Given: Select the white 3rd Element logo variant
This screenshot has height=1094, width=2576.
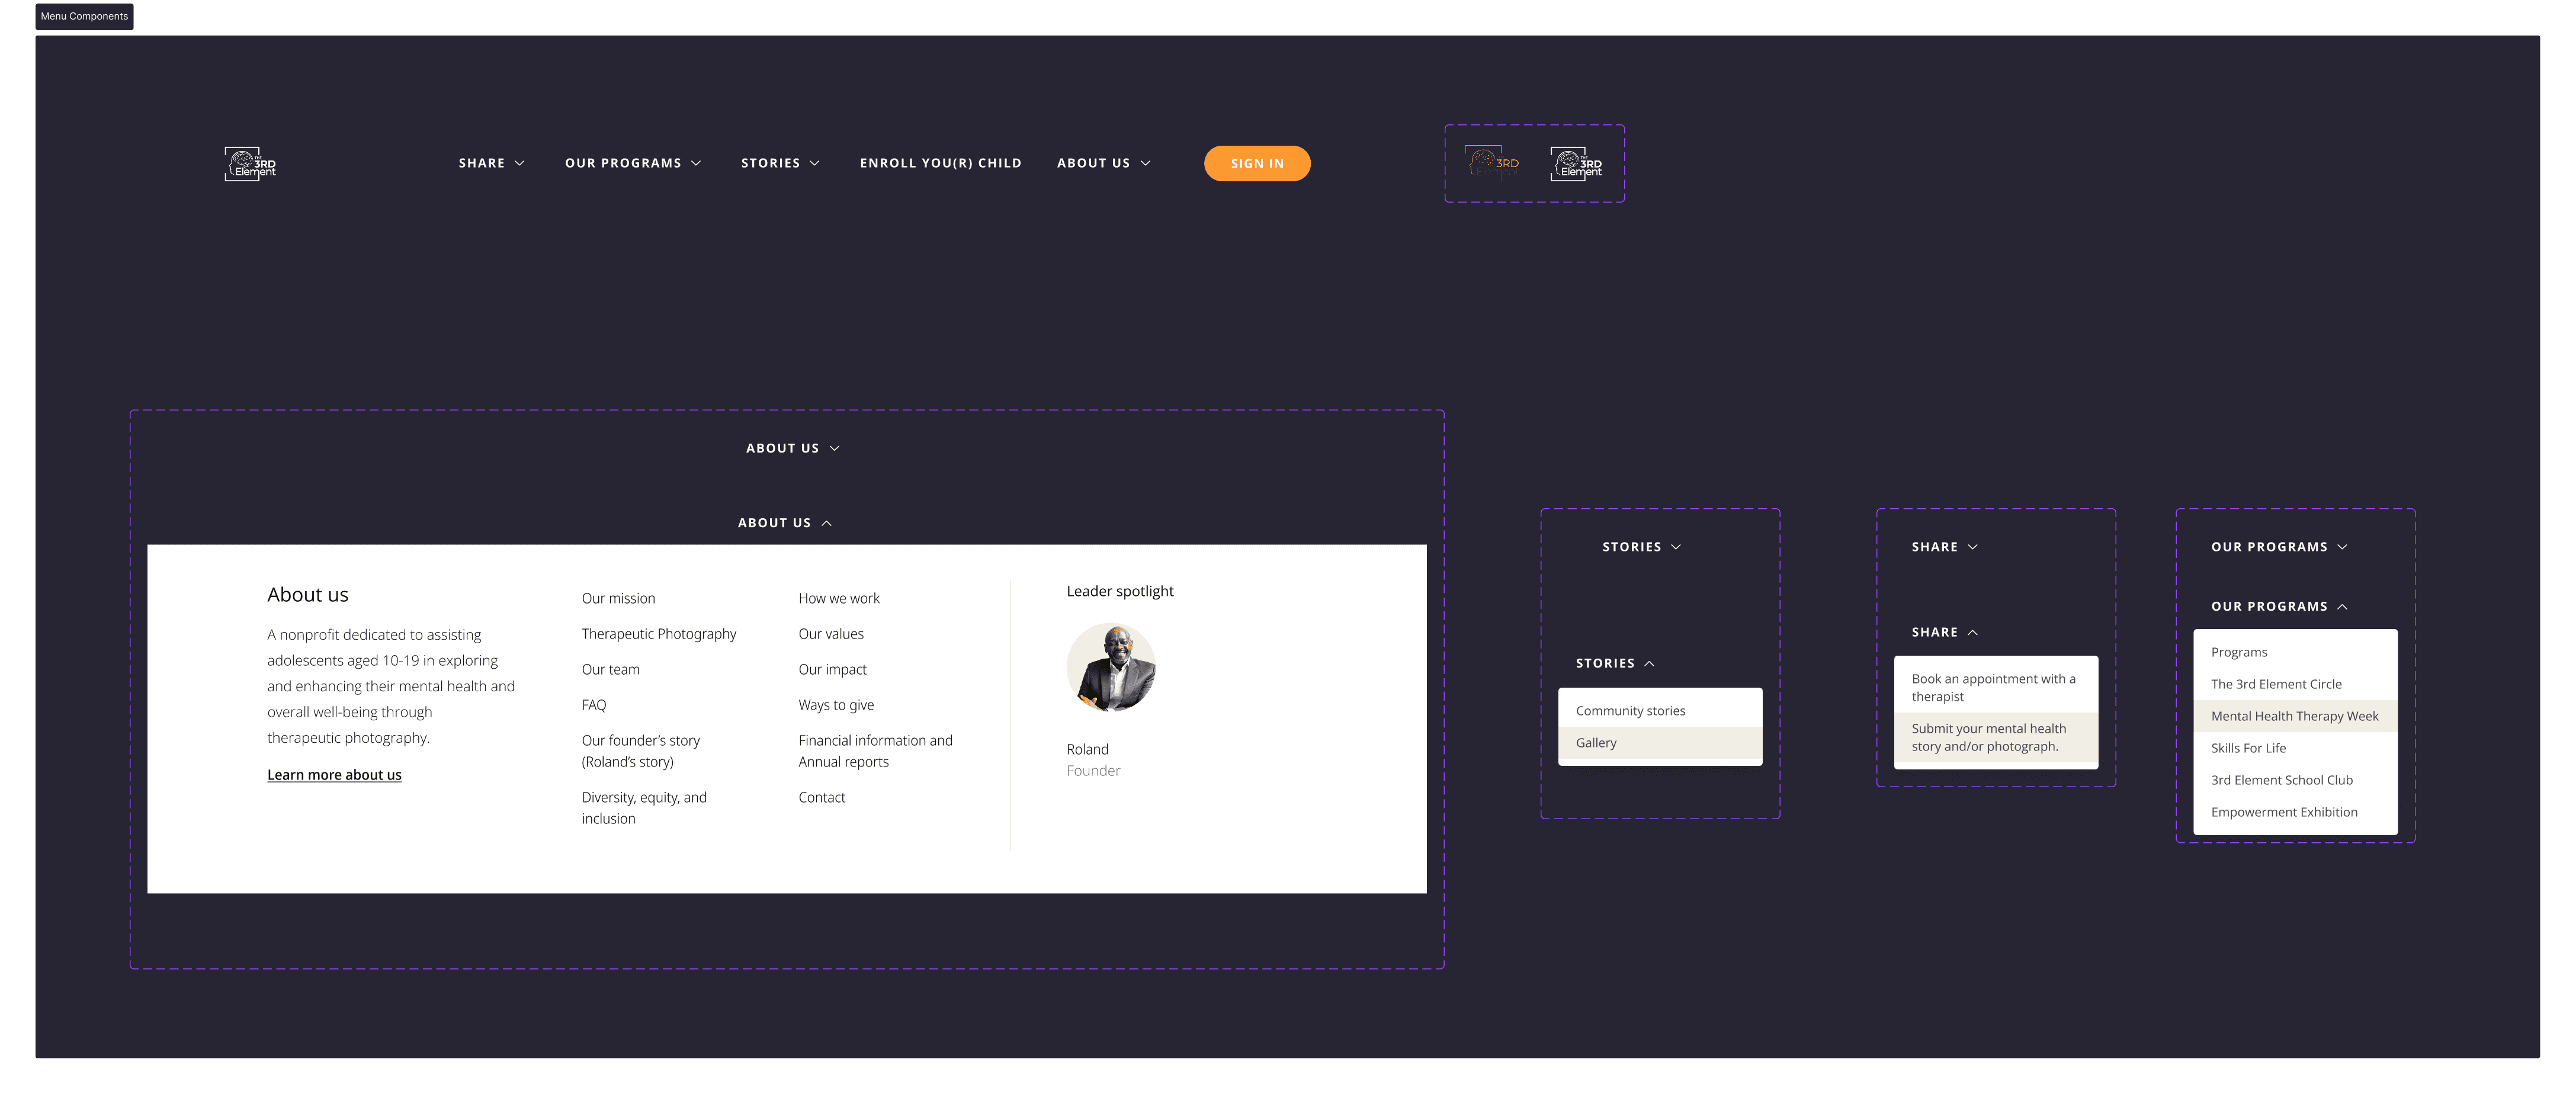Looking at the screenshot, I should 1576,164.
